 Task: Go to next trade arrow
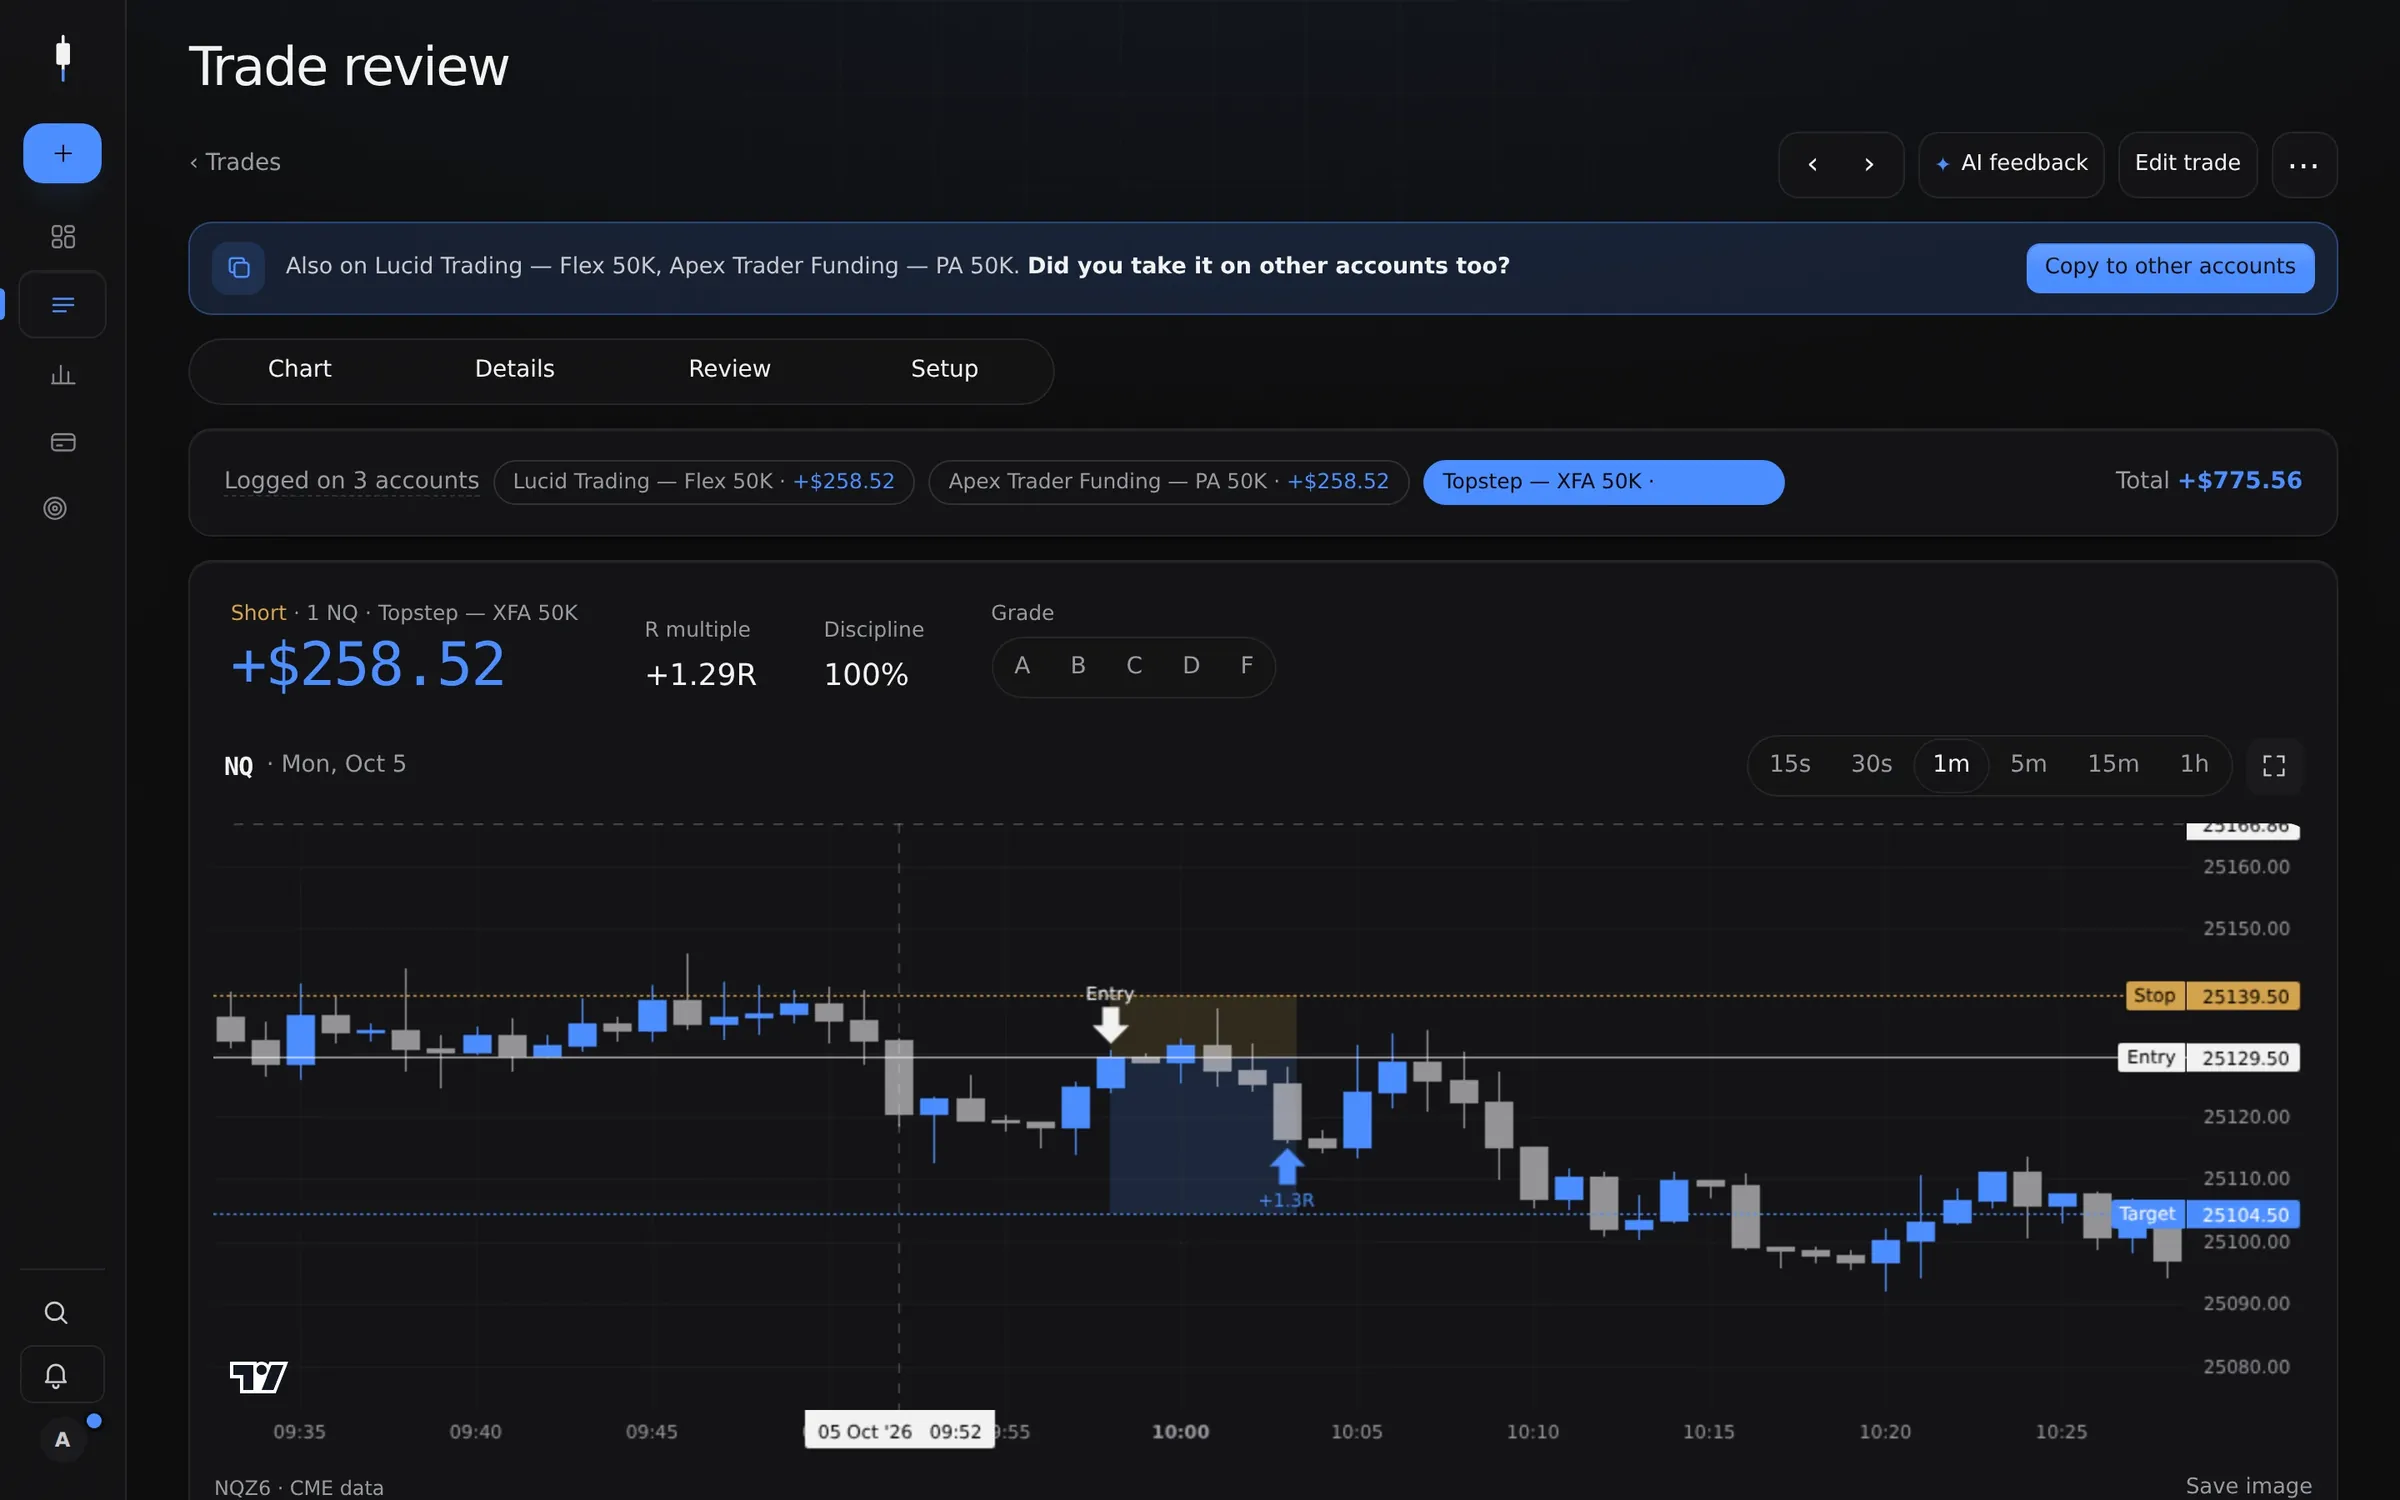tap(1869, 165)
